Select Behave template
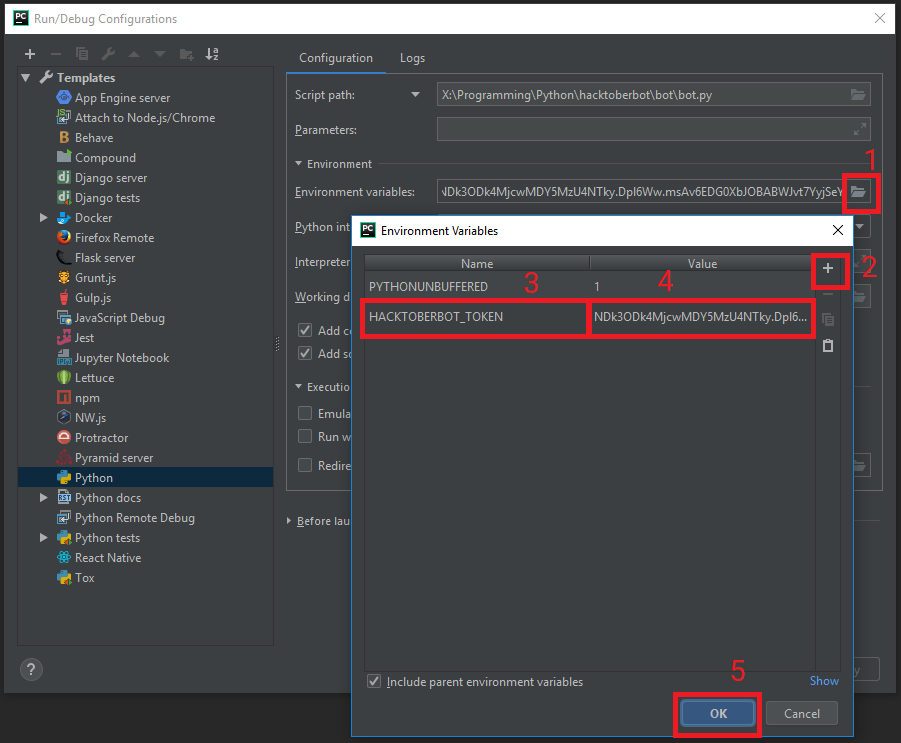This screenshot has height=743, width=901. pyautogui.click(x=85, y=138)
